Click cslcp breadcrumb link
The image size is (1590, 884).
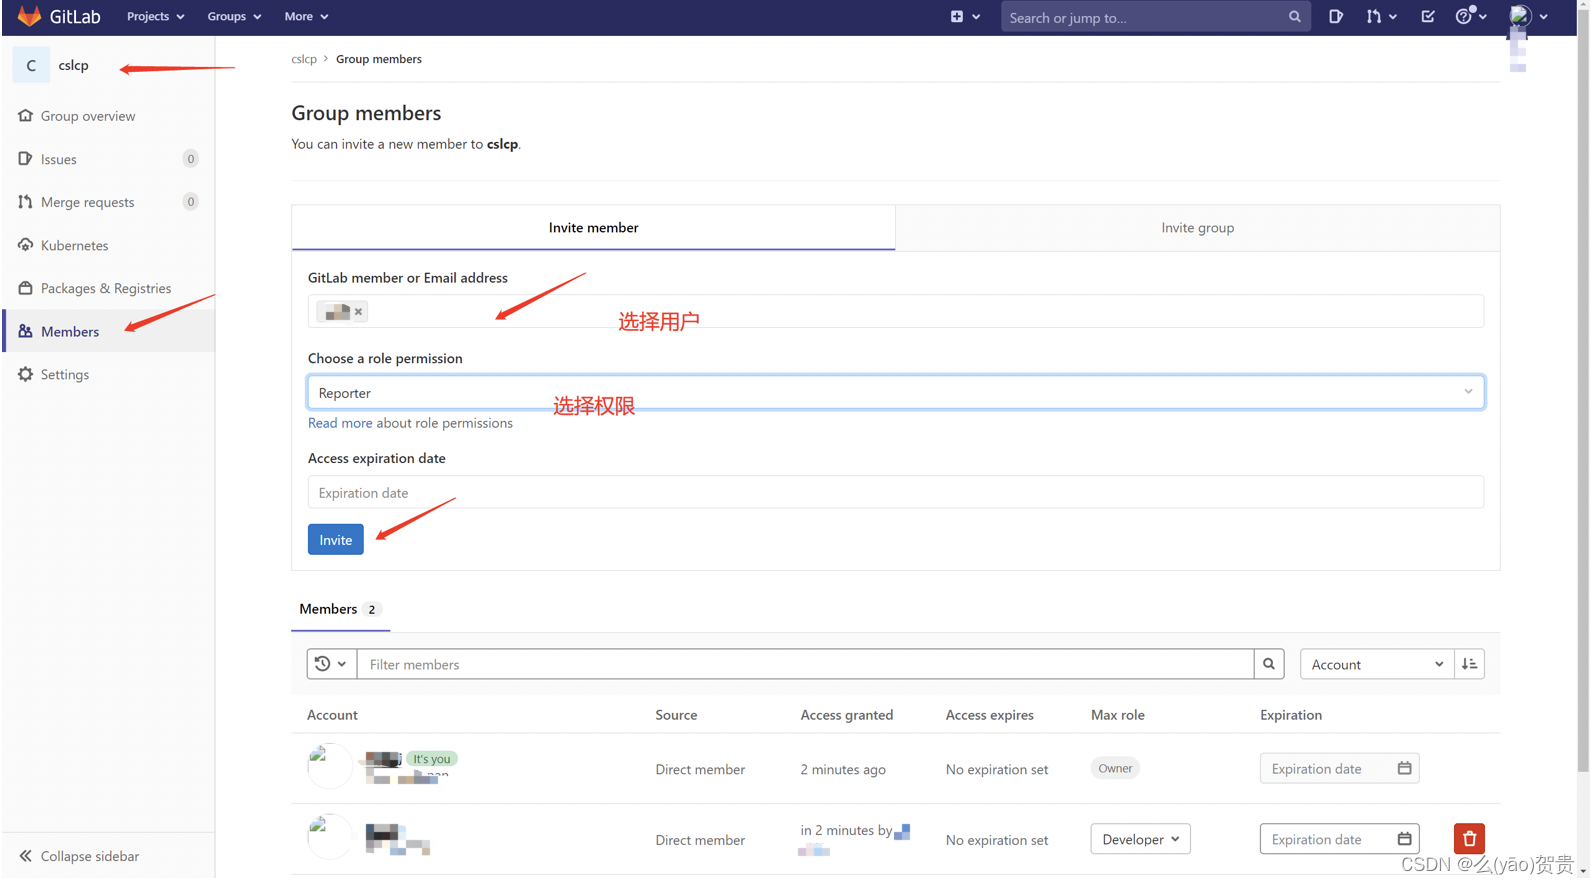[x=304, y=59]
